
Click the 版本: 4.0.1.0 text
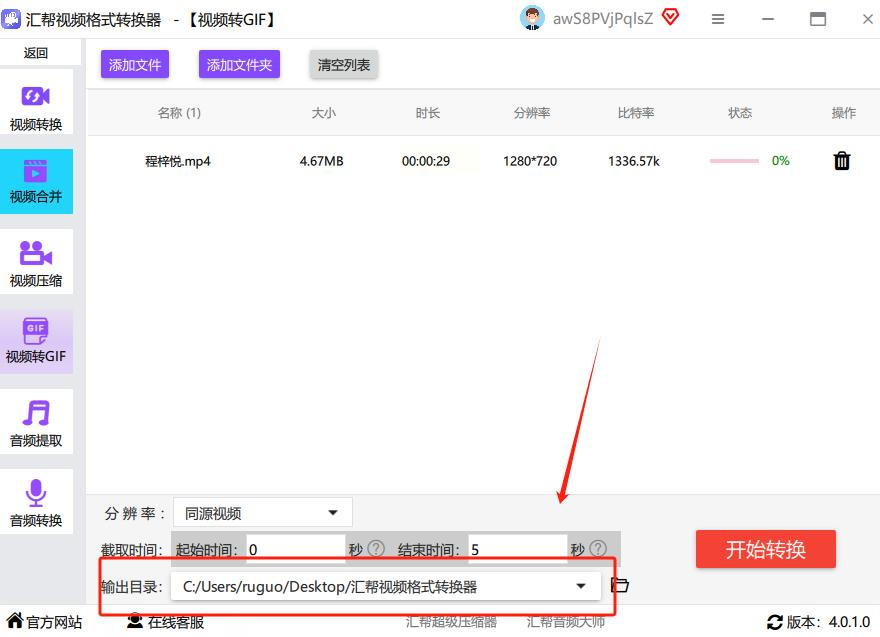(x=828, y=622)
